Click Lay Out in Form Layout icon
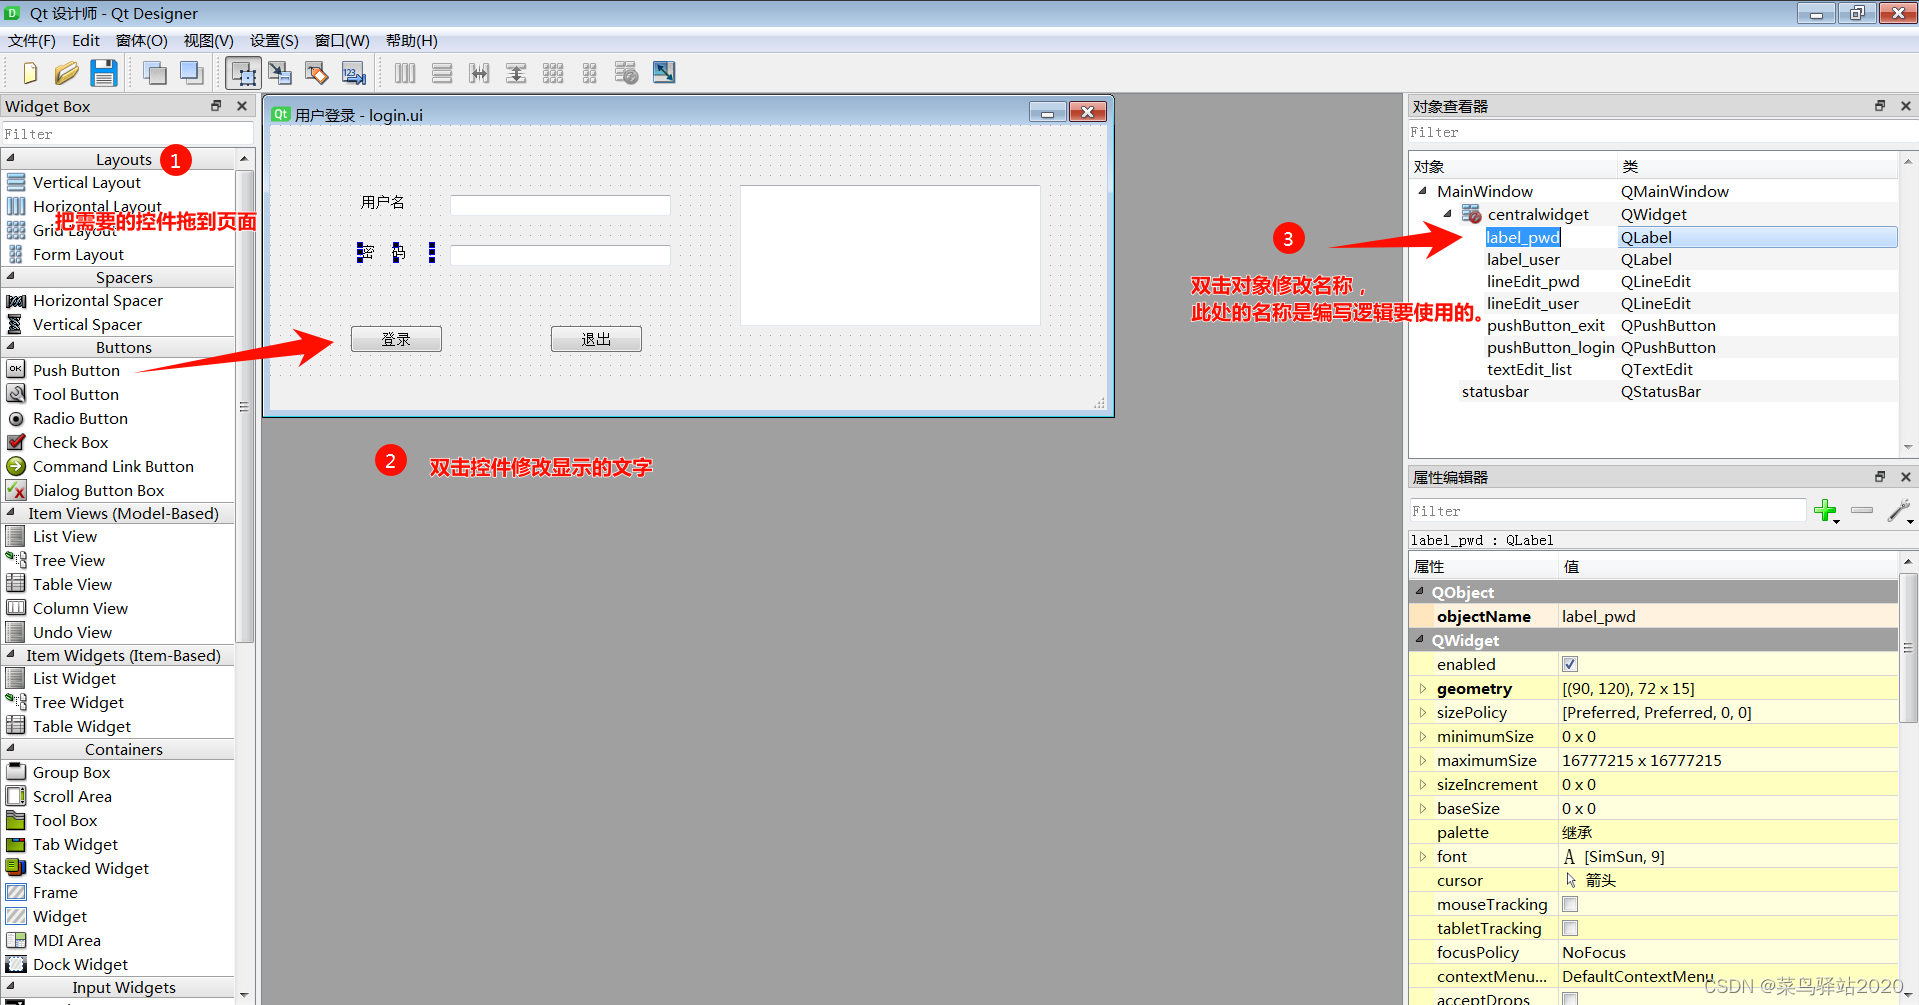 [589, 73]
